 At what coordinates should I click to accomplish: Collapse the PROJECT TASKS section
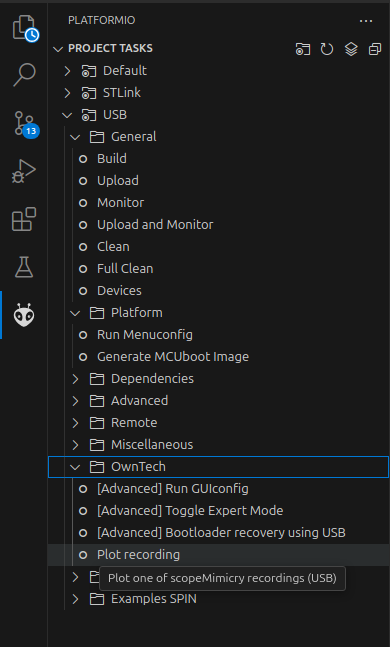(58, 49)
